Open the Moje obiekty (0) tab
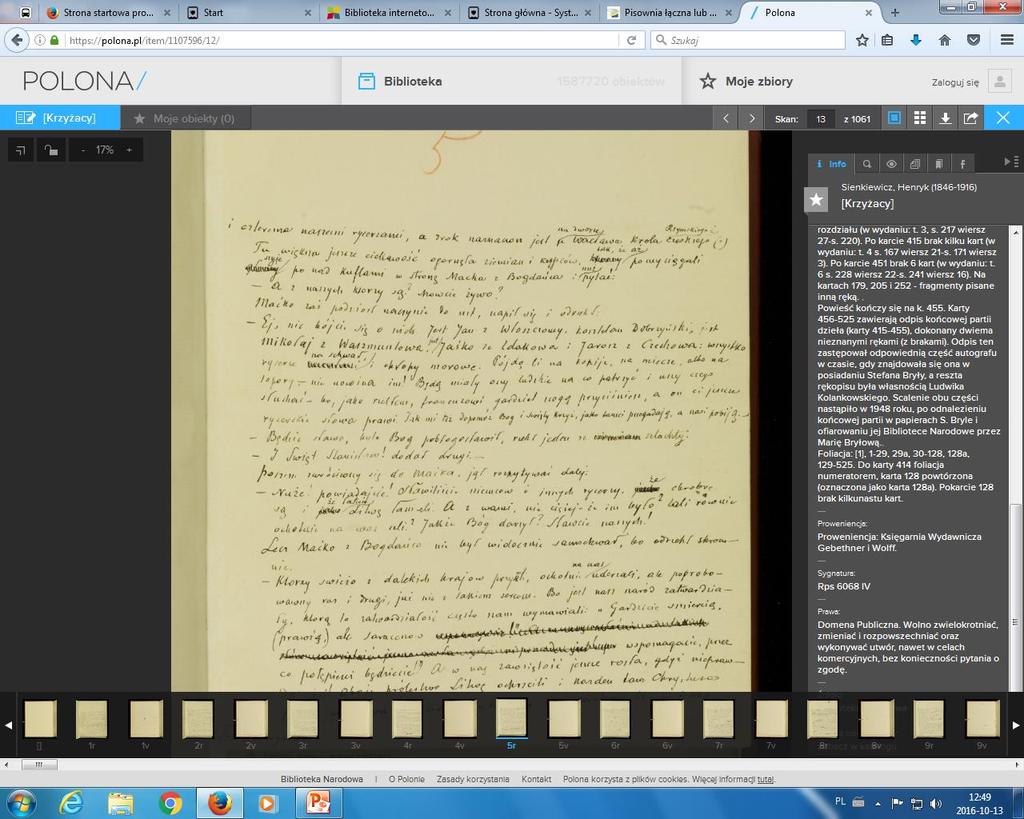Screen dimensions: 1024x819 185,118
